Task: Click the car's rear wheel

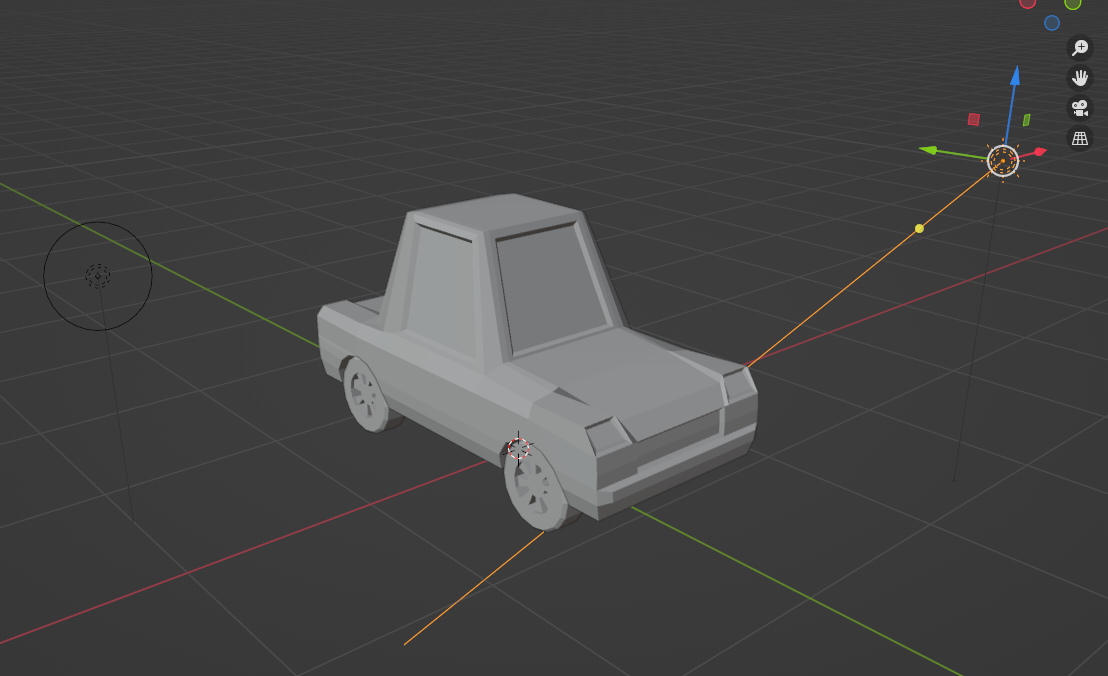Action: pyautogui.click(x=367, y=394)
